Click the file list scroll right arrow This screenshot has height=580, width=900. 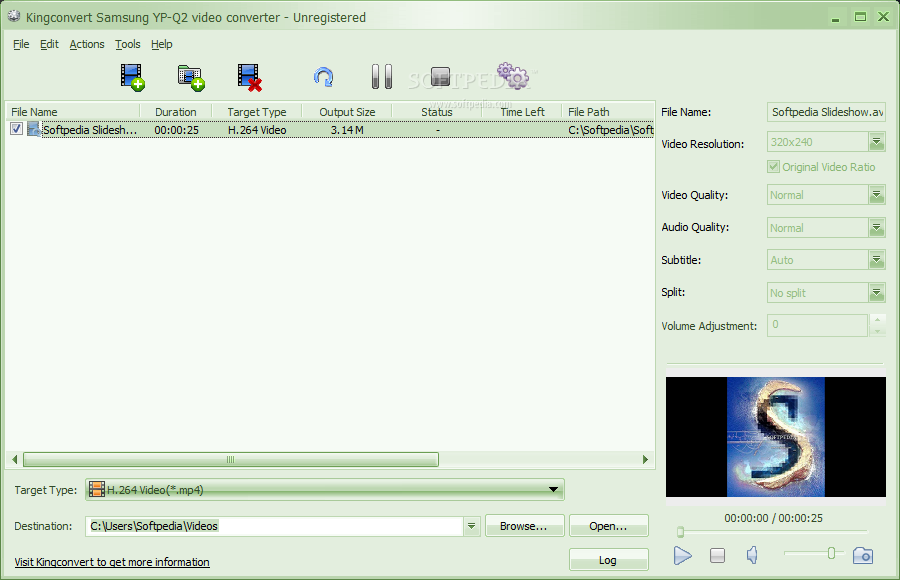pos(645,459)
